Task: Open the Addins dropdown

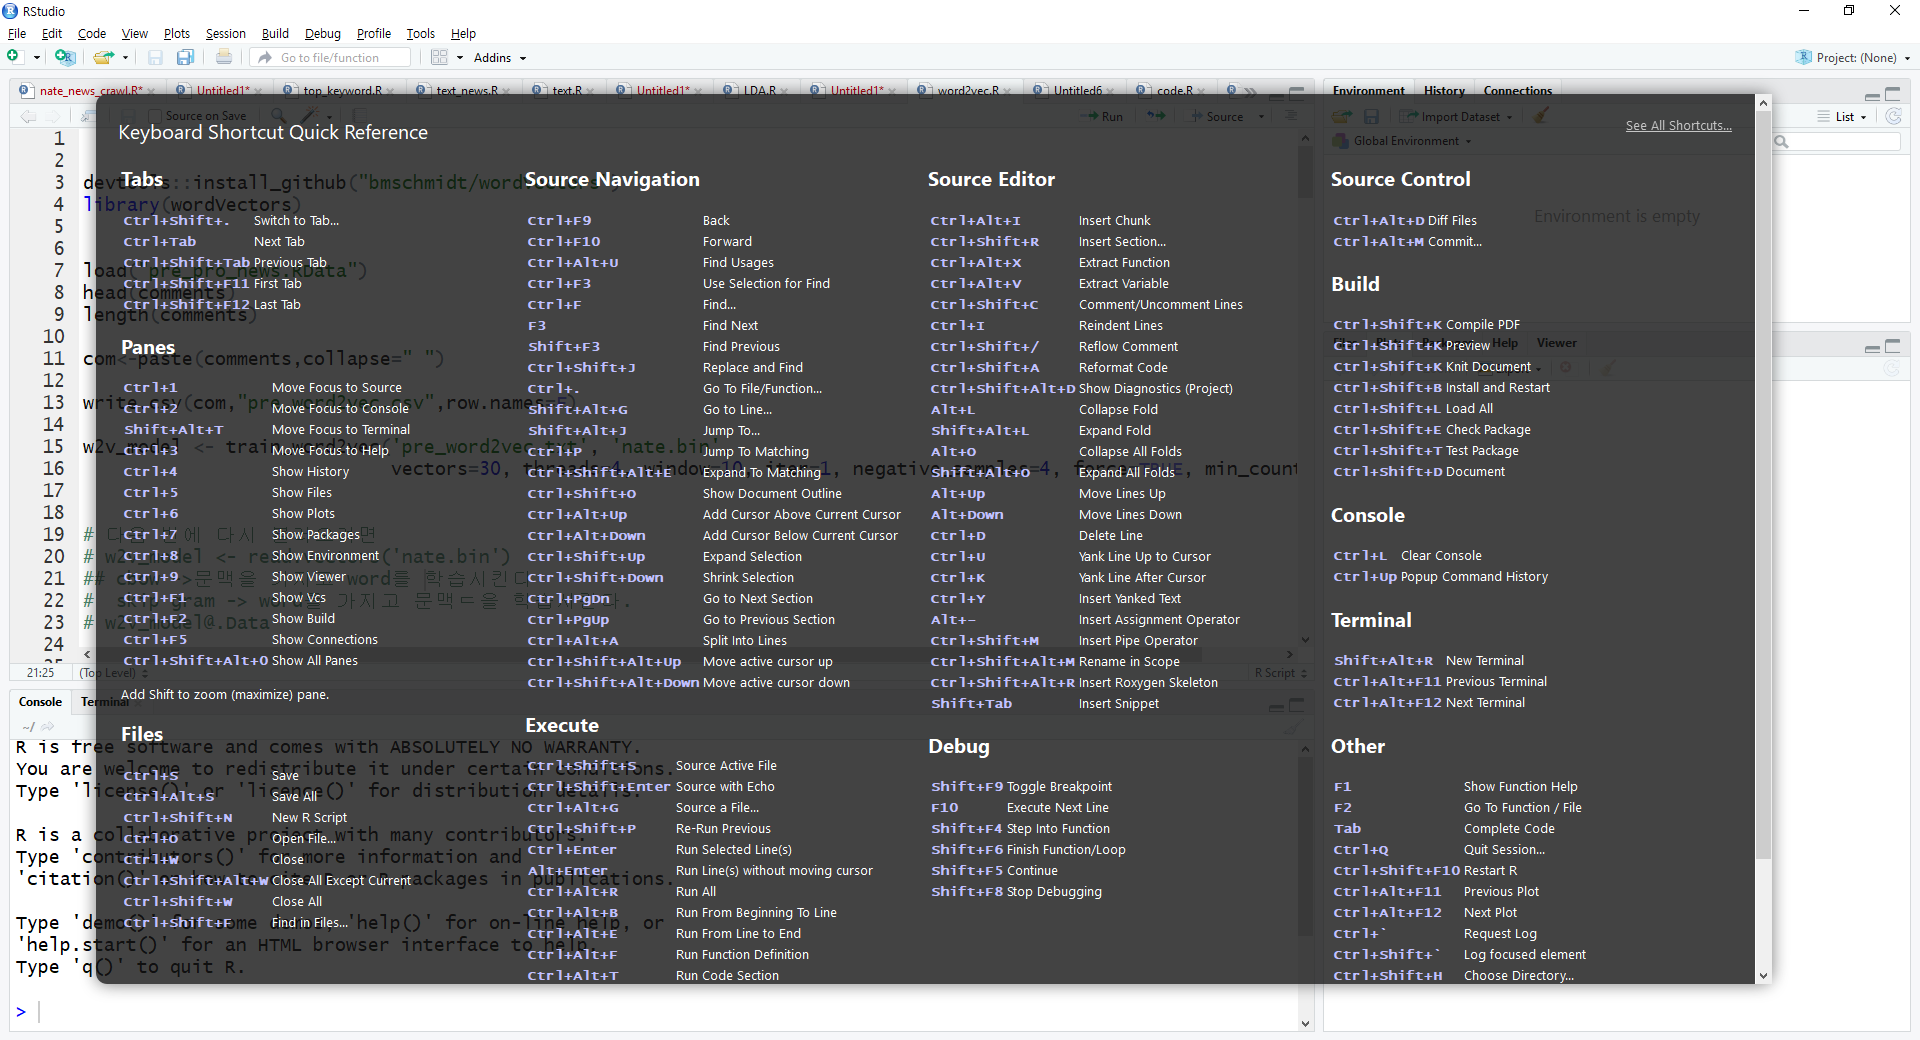Action: click(x=500, y=58)
